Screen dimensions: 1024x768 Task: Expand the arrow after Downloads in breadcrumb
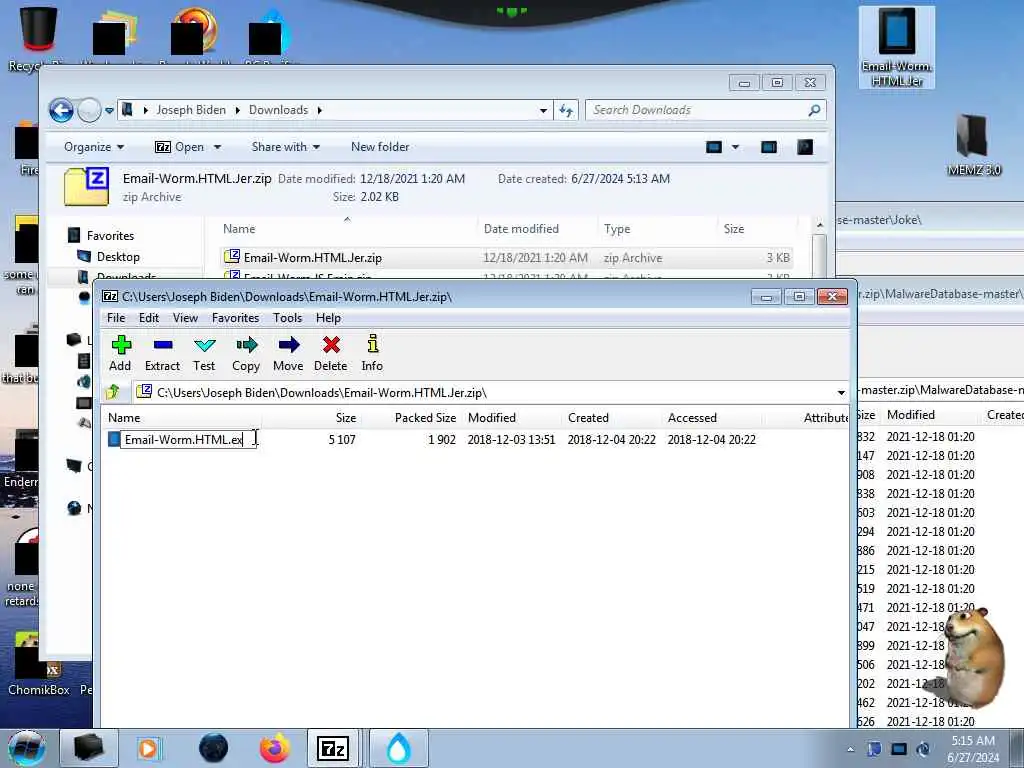(320, 110)
